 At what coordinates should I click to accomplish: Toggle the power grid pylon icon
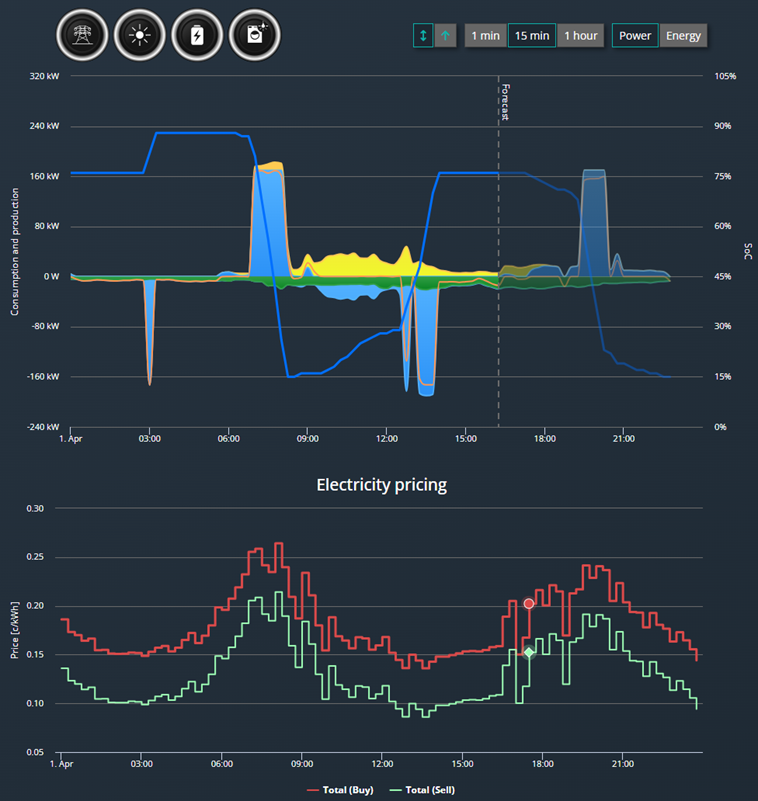[x=82, y=35]
